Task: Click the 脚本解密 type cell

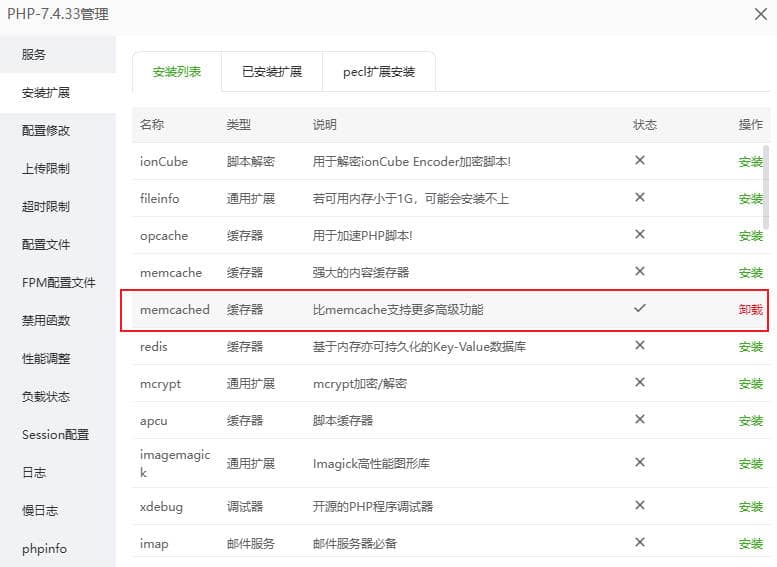Action: tap(251, 162)
